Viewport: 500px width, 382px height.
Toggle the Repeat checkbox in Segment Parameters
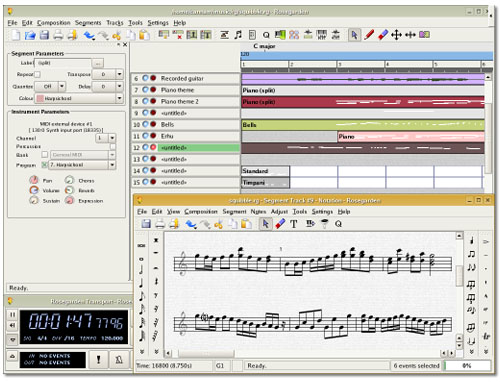[37, 74]
